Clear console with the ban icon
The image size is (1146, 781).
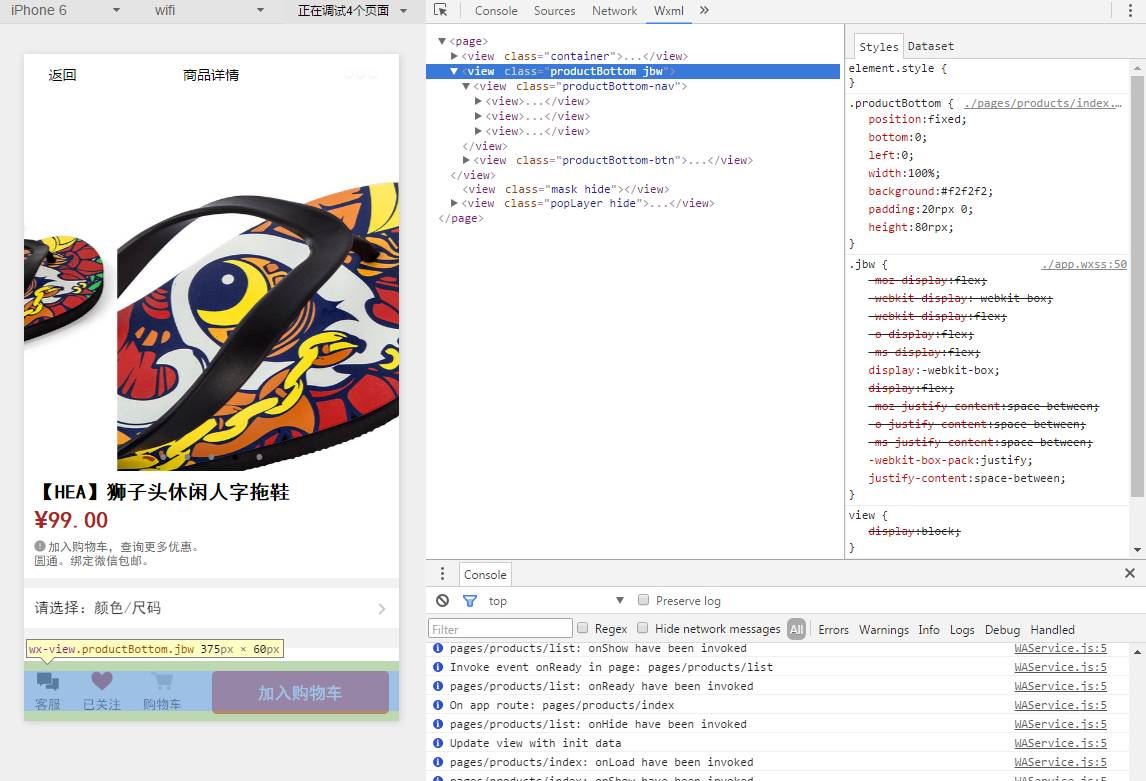[x=442, y=601]
